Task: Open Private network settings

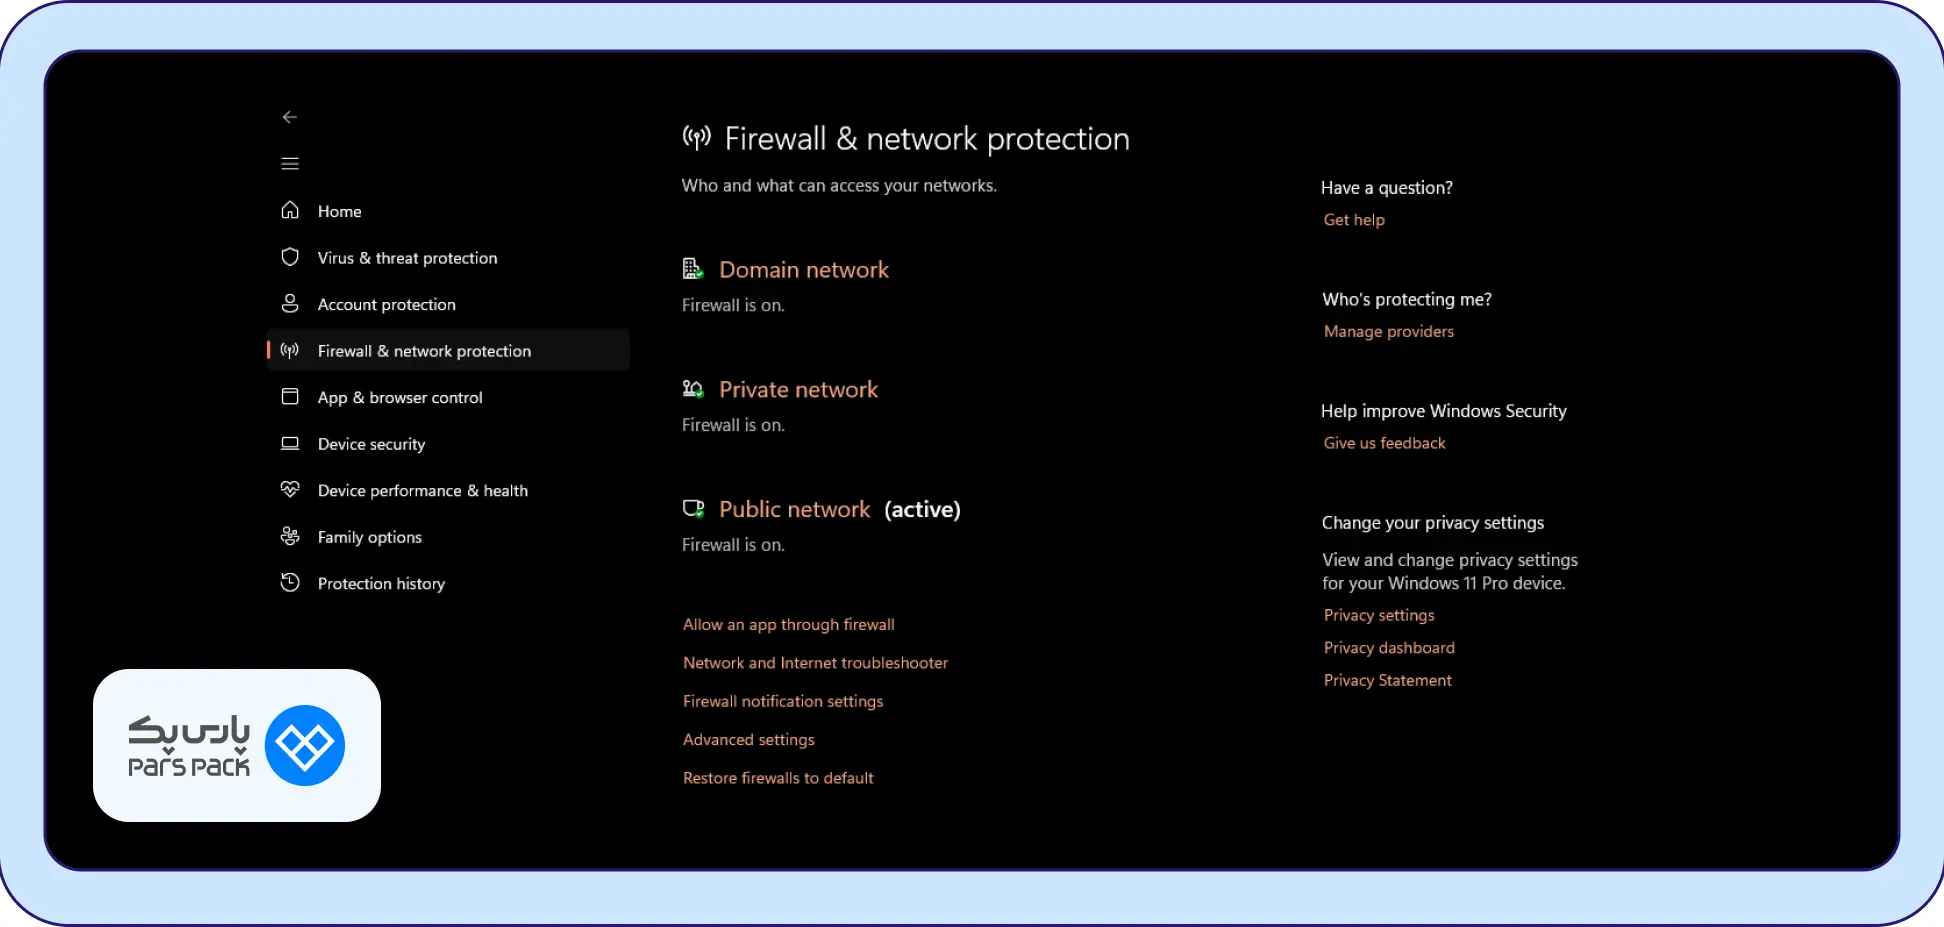Action: 798,390
